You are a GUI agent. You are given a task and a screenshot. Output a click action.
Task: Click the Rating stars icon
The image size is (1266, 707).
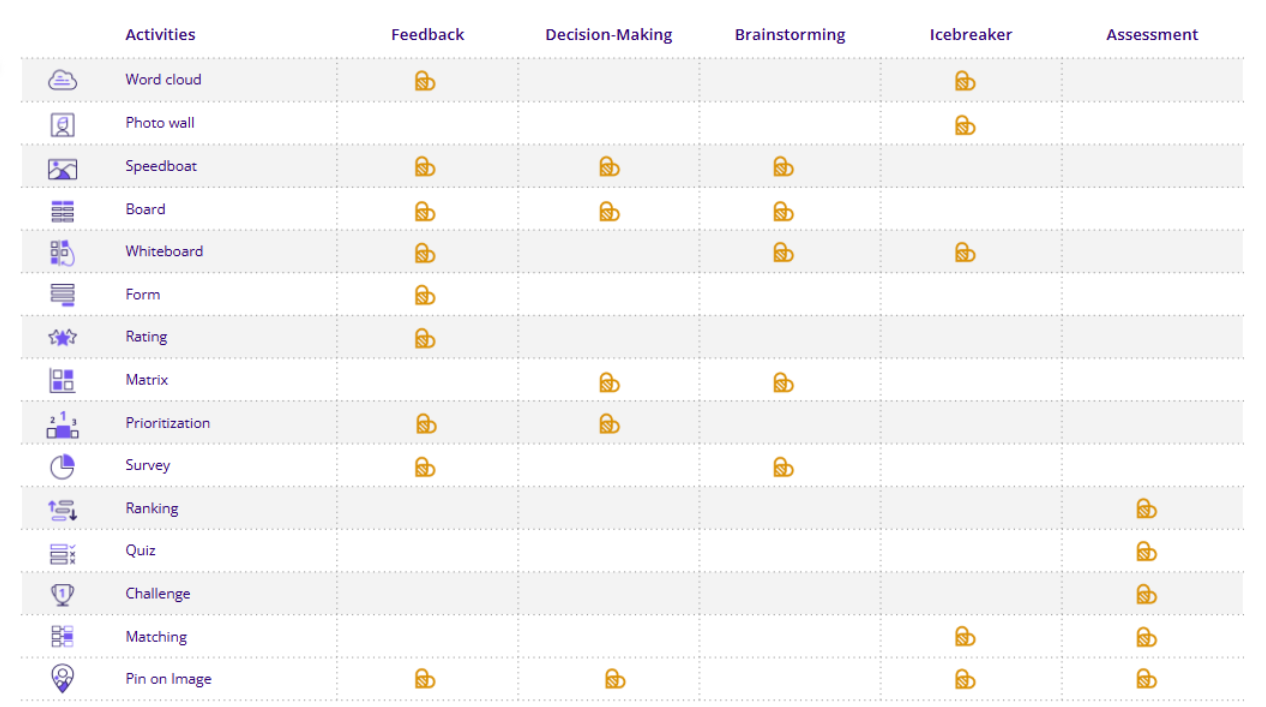pyautogui.click(x=62, y=338)
